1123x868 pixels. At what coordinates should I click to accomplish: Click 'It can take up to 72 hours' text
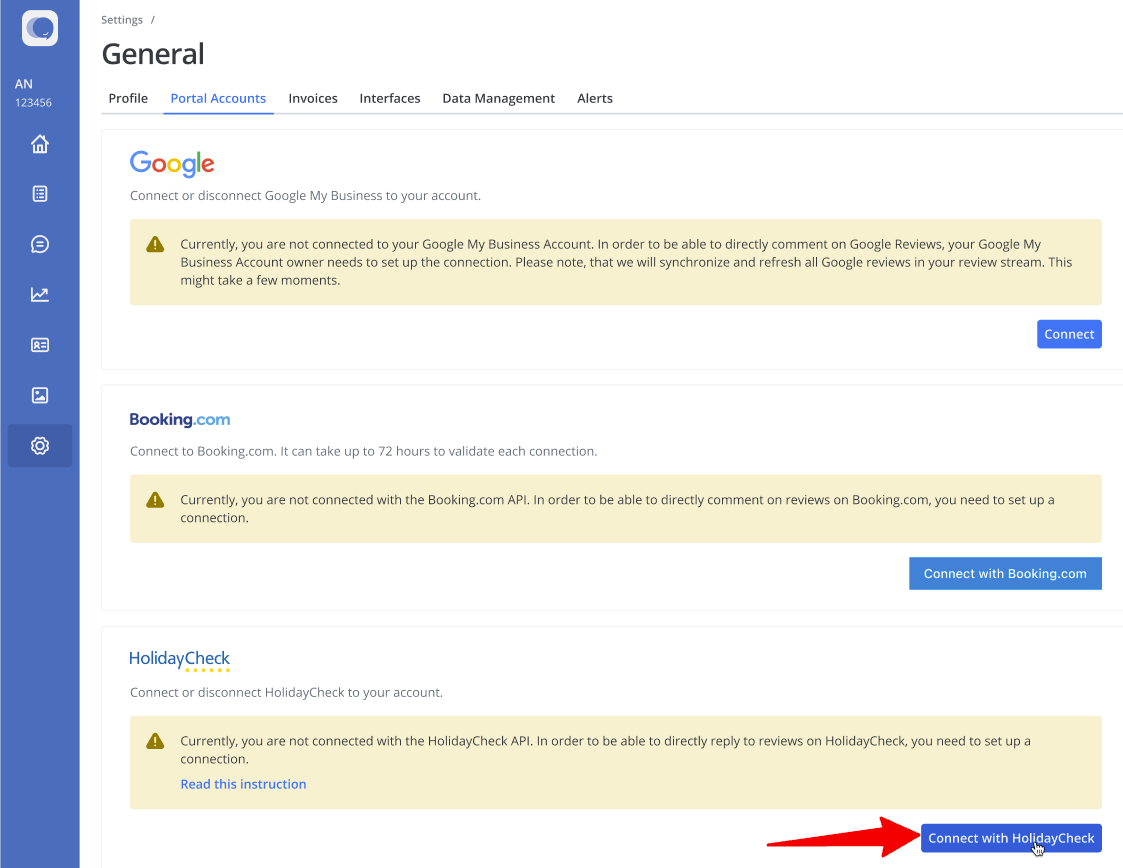(x=438, y=451)
